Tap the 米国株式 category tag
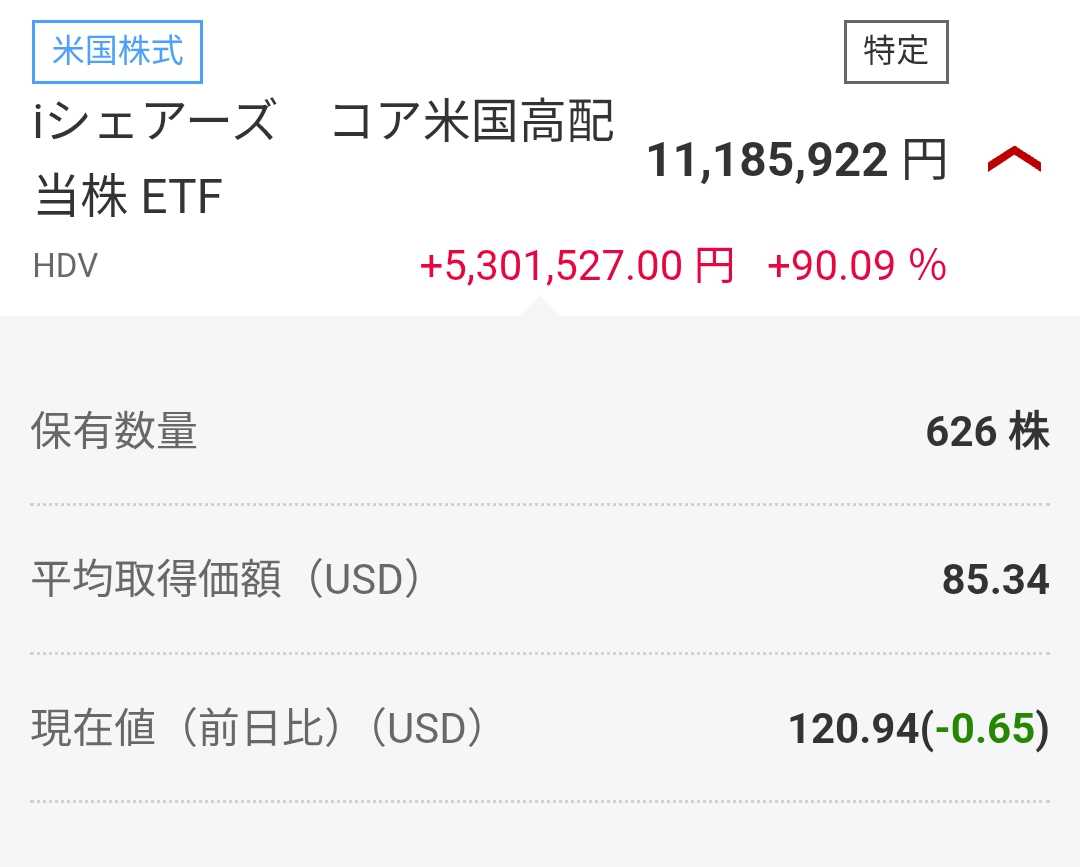Viewport: 1080px width, 867px height. [118, 51]
